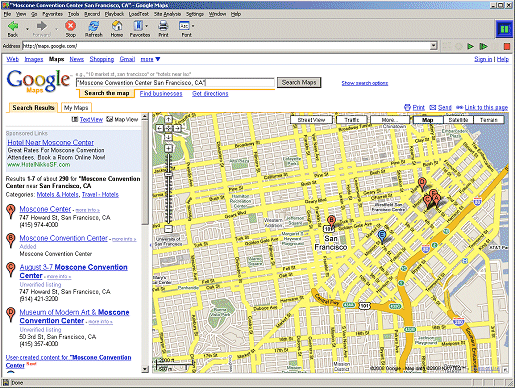Click the result C pin icon in results list
This screenshot has width=515, height=388.
(11, 270)
